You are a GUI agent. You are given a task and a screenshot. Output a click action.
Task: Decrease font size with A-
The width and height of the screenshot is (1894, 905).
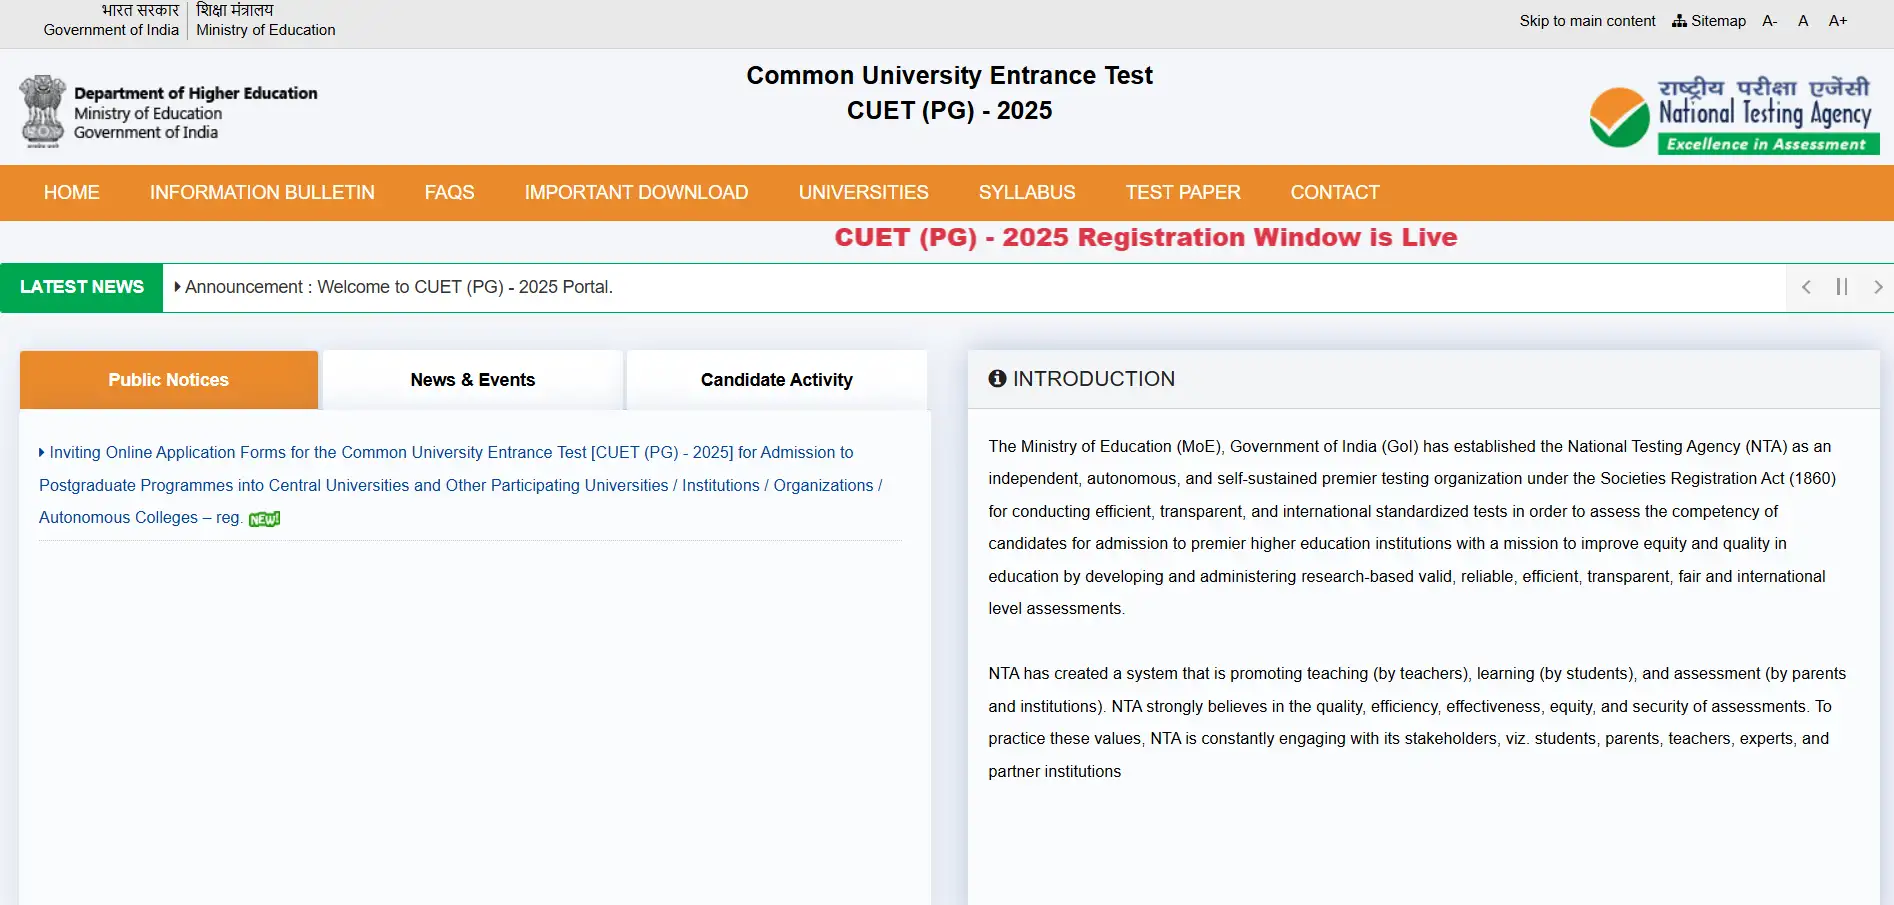click(x=1770, y=21)
